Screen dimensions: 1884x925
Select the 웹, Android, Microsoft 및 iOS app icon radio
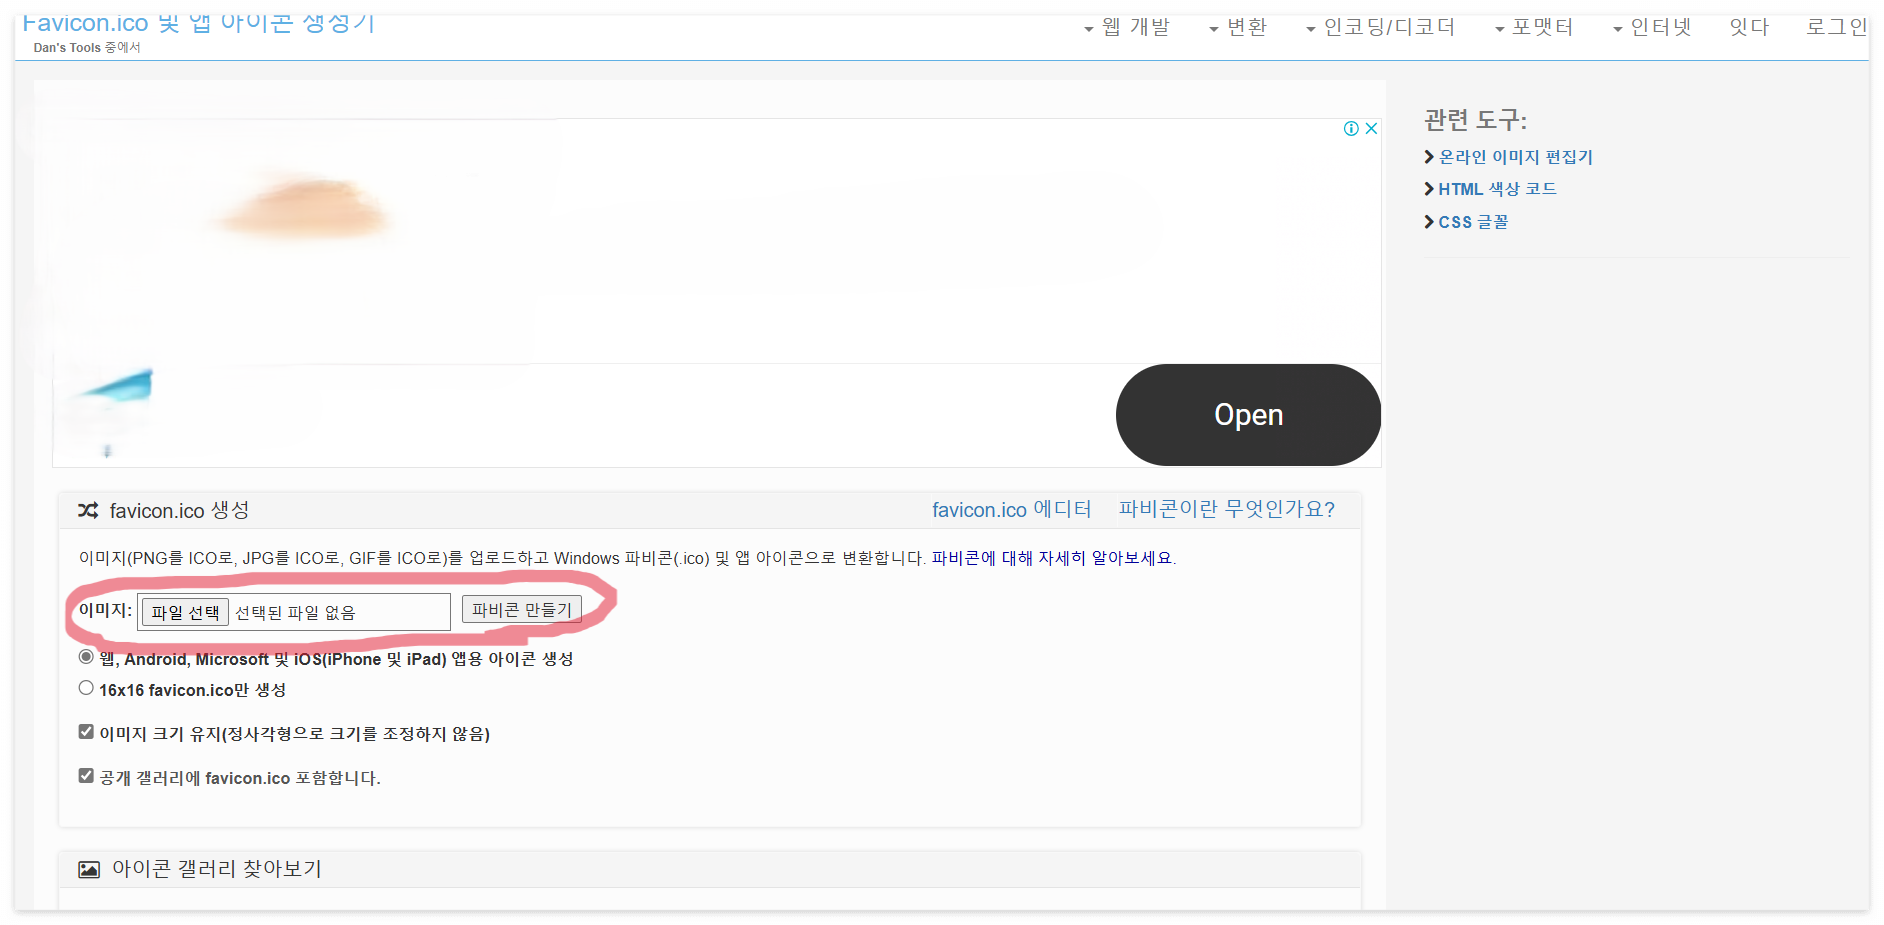[86, 657]
